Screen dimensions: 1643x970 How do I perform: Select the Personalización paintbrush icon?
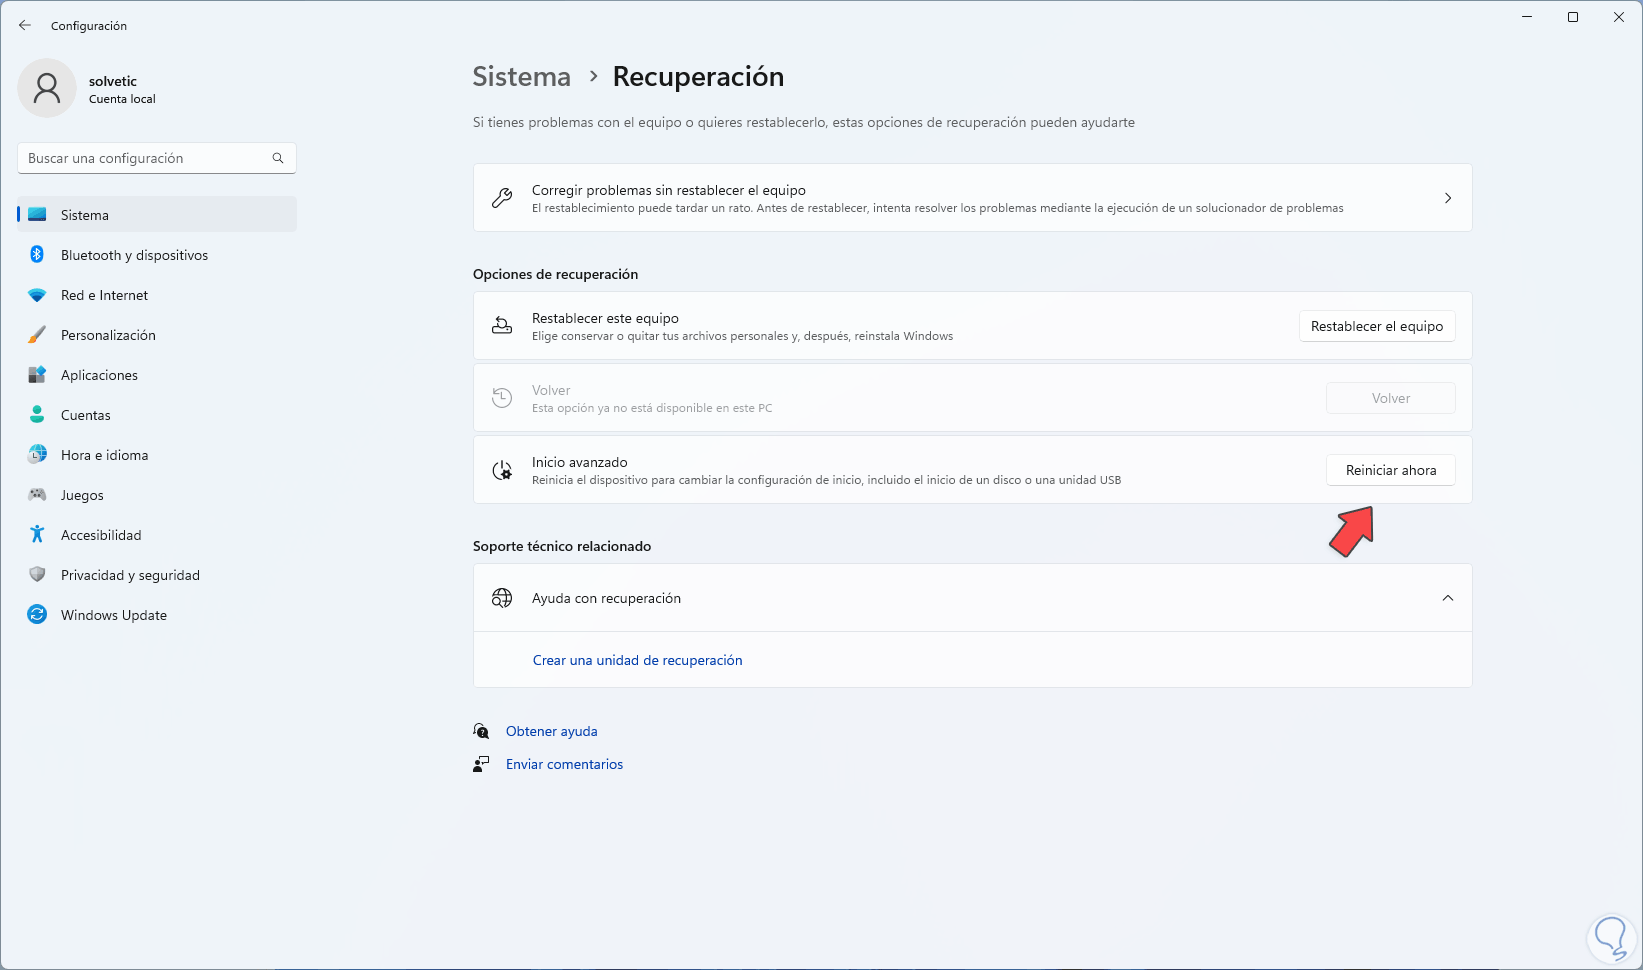(x=37, y=335)
